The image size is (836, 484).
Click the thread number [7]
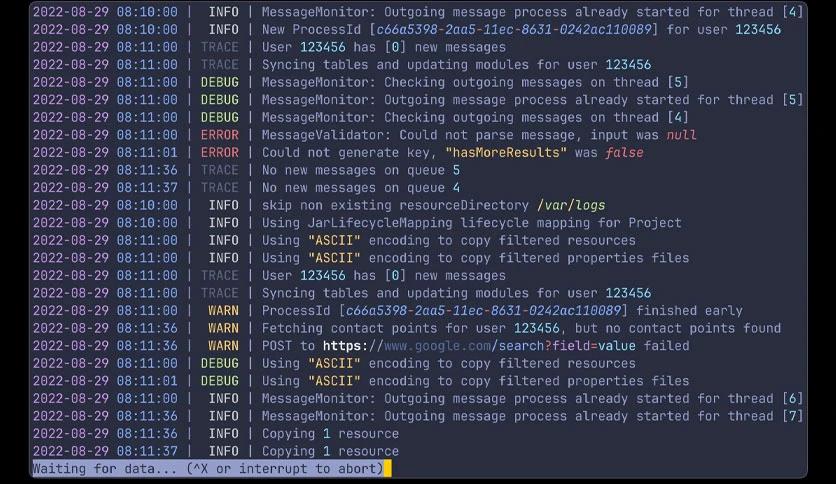792,416
